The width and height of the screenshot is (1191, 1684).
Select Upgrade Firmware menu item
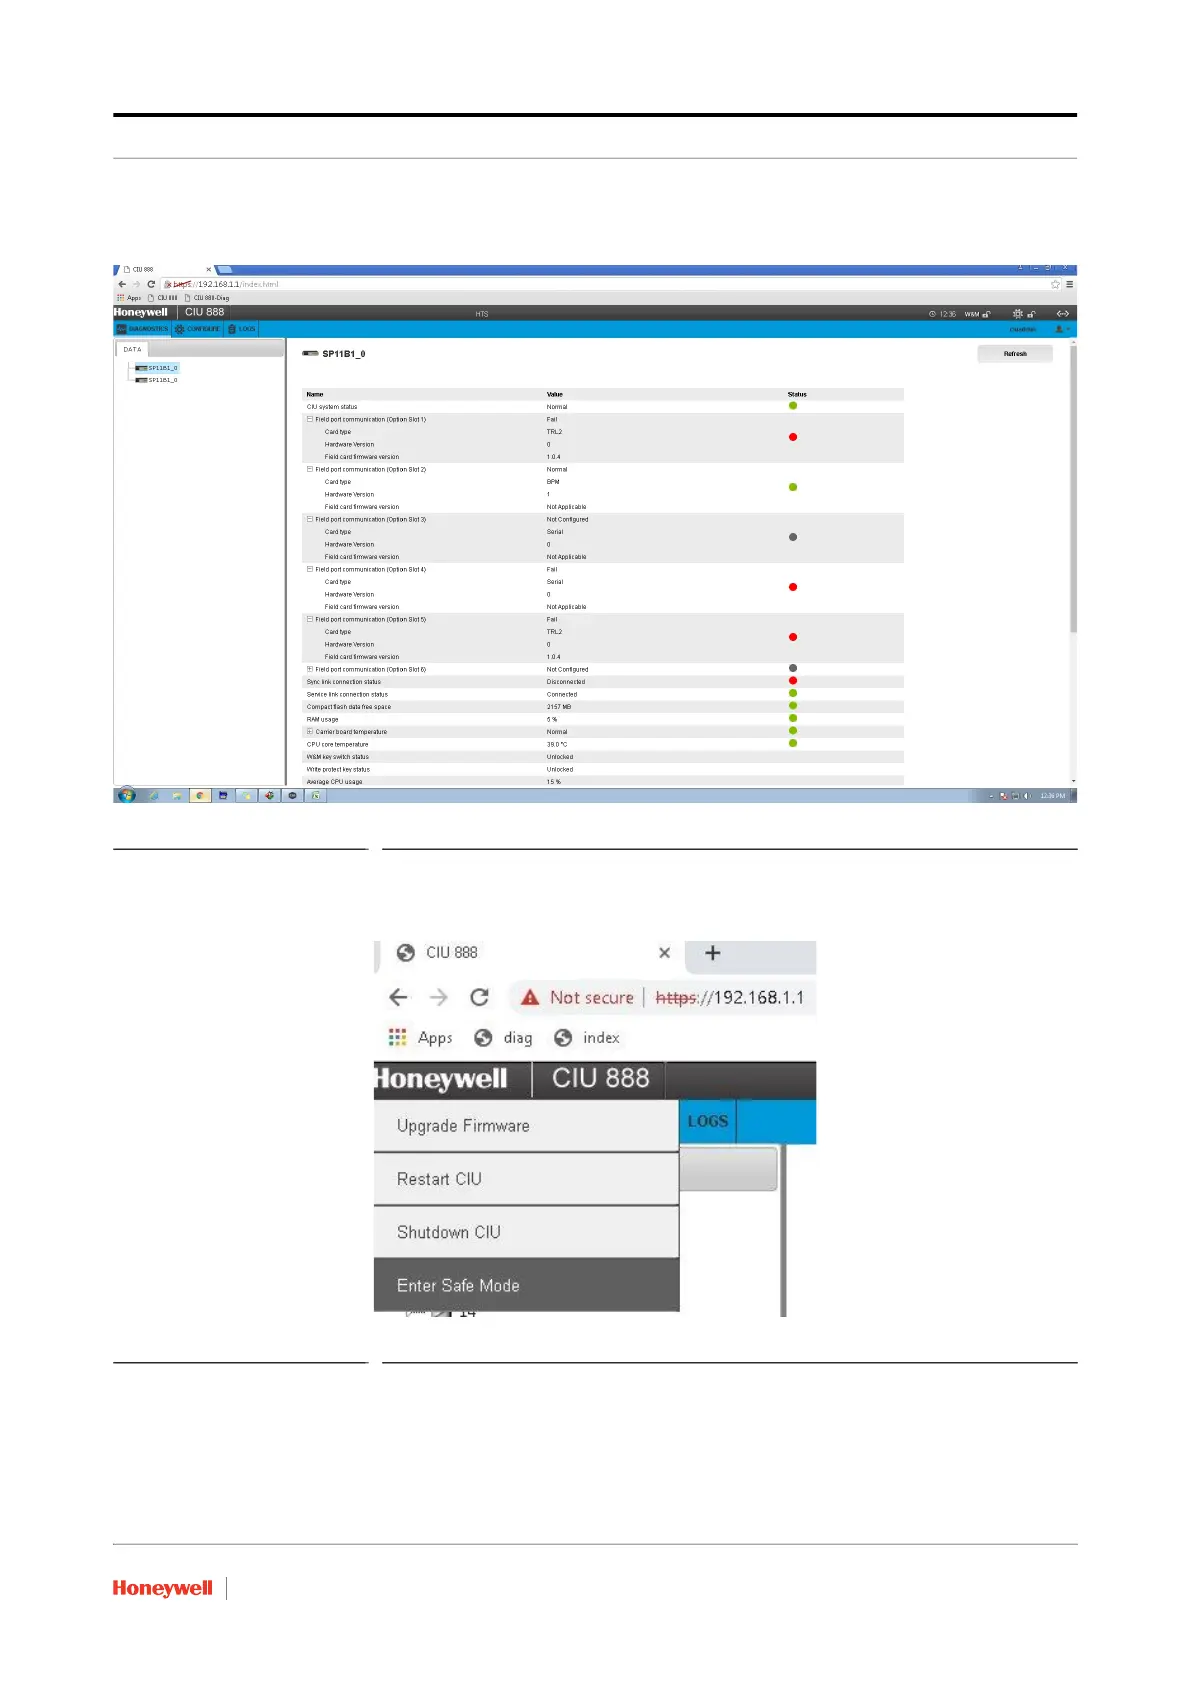[x=526, y=1126]
